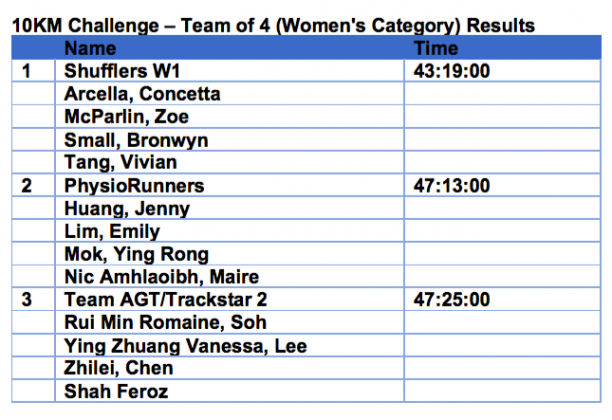The image size is (612, 420).
Task: Select the Arcella, Concetta row
Action: pos(142,94)
